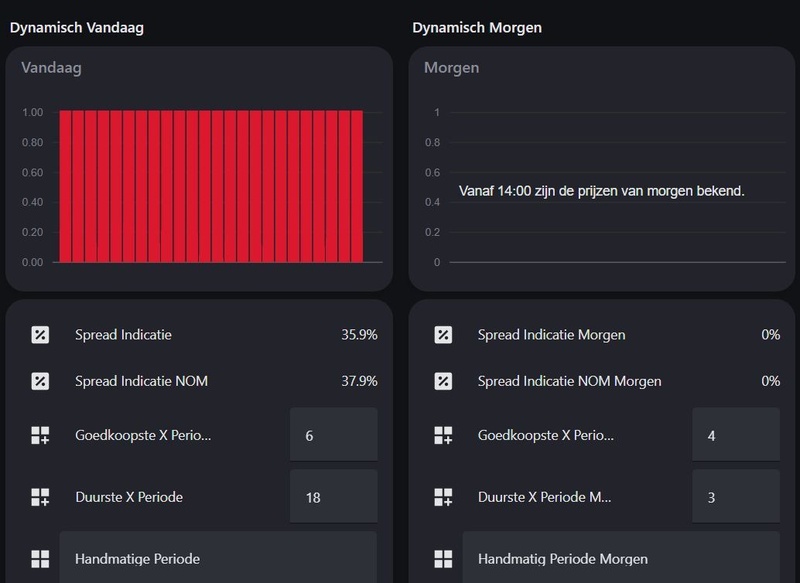Open the Handmatige Periode field
Image resolution: width=800 pixels, height=583 pixels.
click(217, 558)
